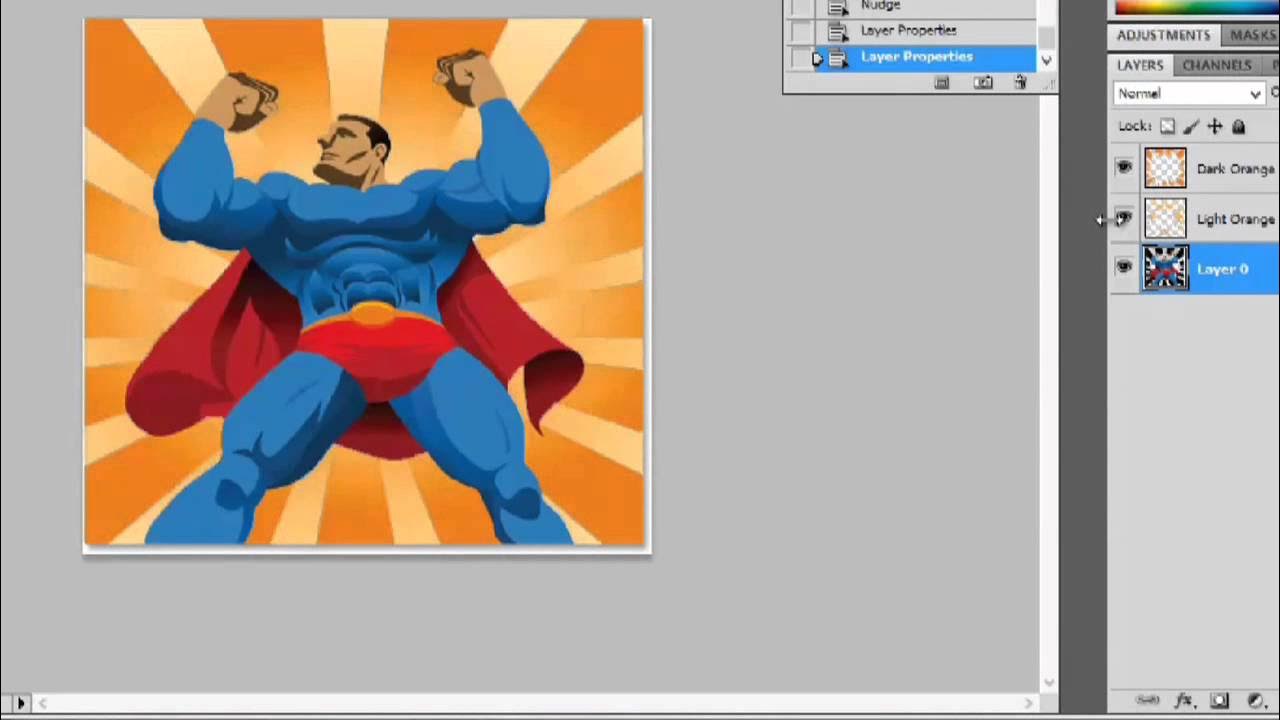This screenshot has height=720, width=1280.
Task: Pick a color from the spectrum bar
Action: coord(1197,7)
